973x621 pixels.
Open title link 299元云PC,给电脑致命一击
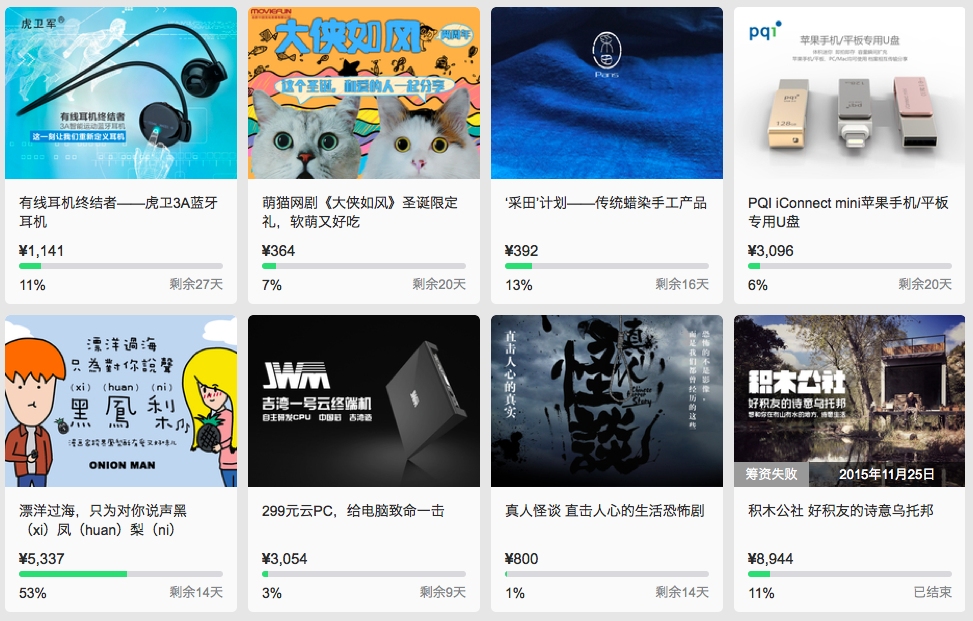tap(353, 511)
